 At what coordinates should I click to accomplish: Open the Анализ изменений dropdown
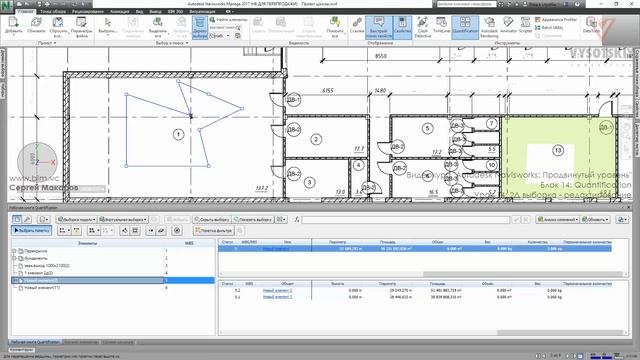point(558,220)
